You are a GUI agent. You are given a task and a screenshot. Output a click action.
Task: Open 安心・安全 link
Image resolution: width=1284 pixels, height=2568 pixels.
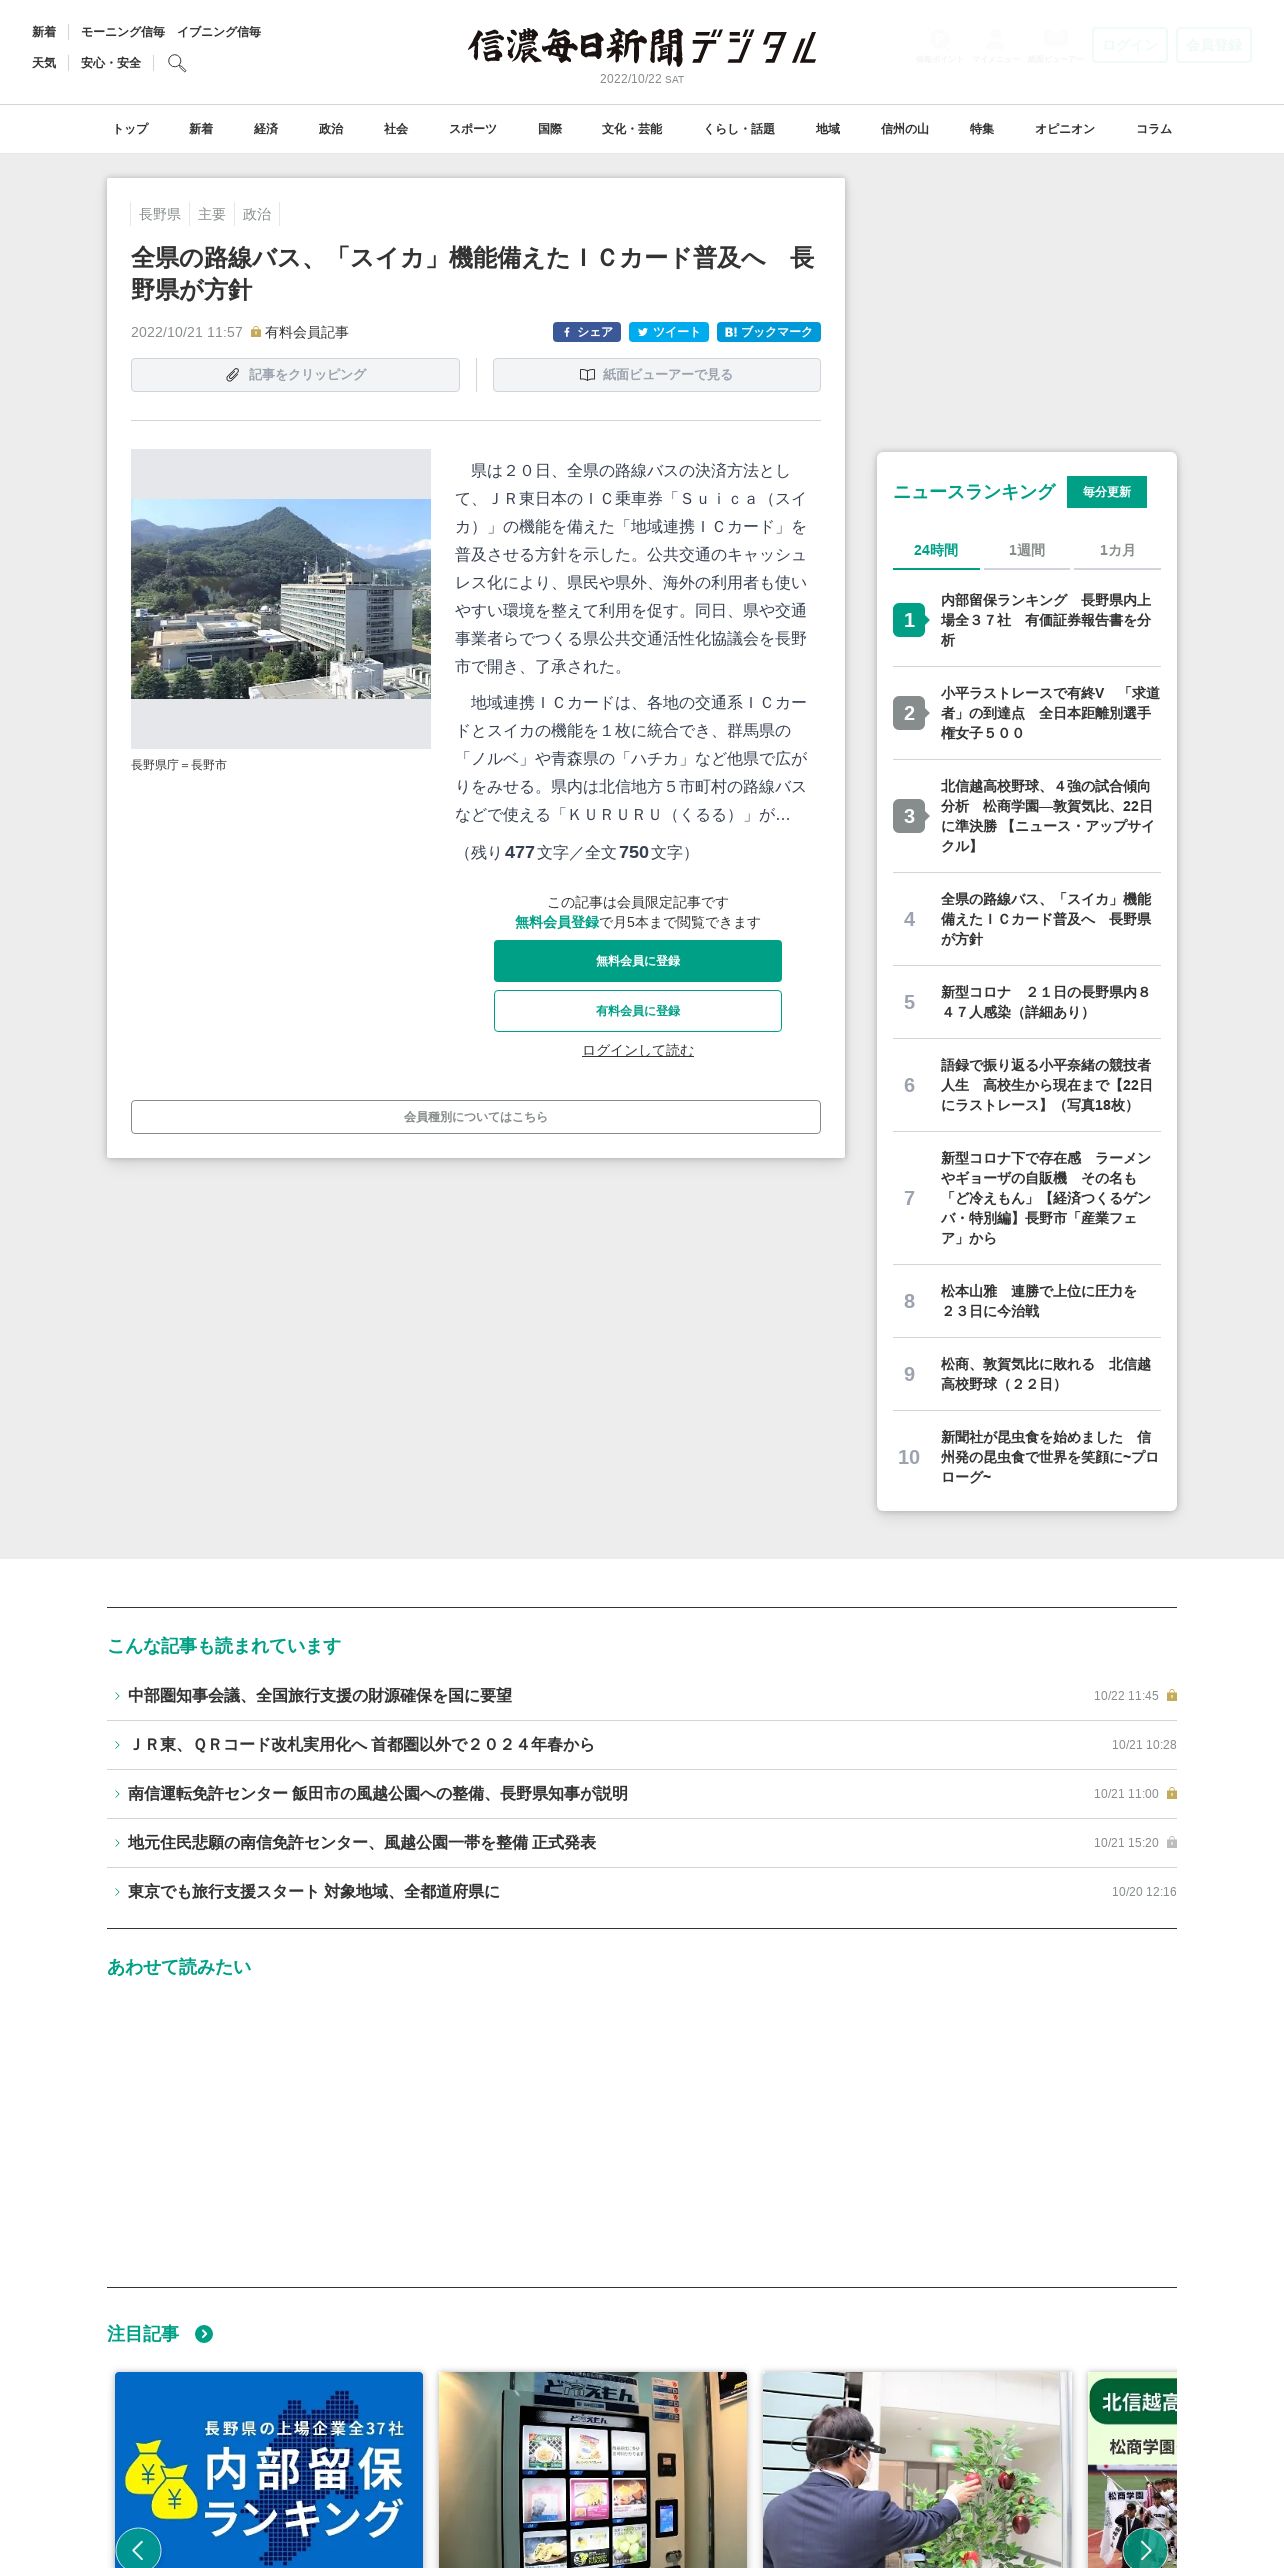tap(111, 63)
